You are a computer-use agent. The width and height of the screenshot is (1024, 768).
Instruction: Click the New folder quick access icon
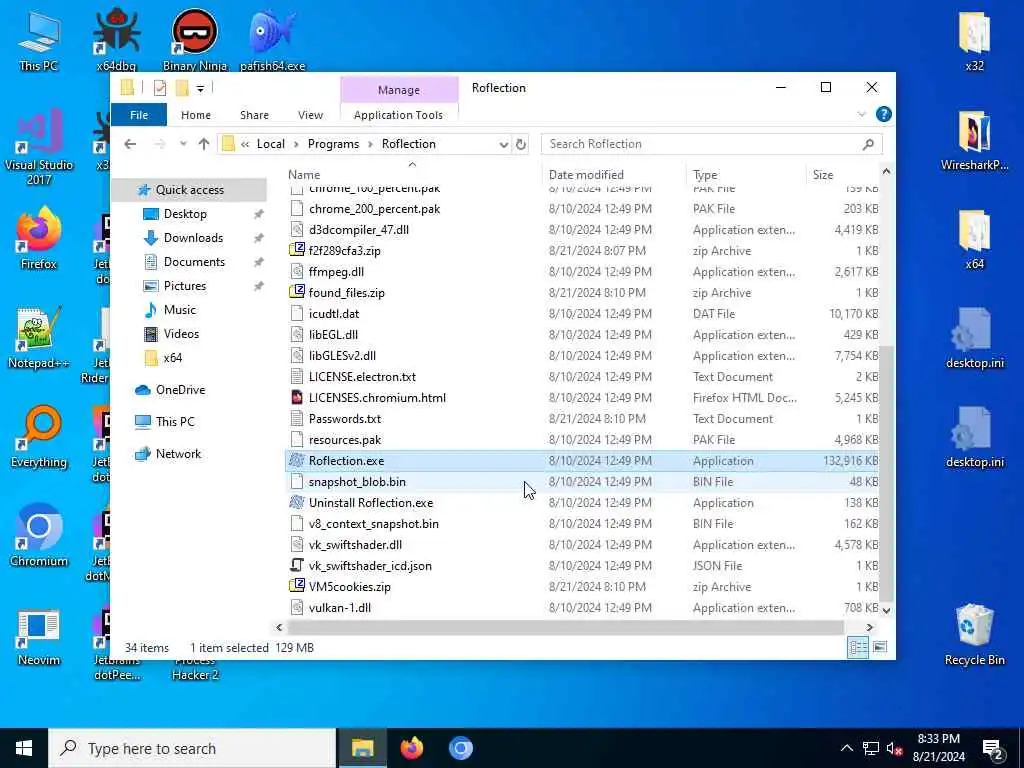pos(182,88)
